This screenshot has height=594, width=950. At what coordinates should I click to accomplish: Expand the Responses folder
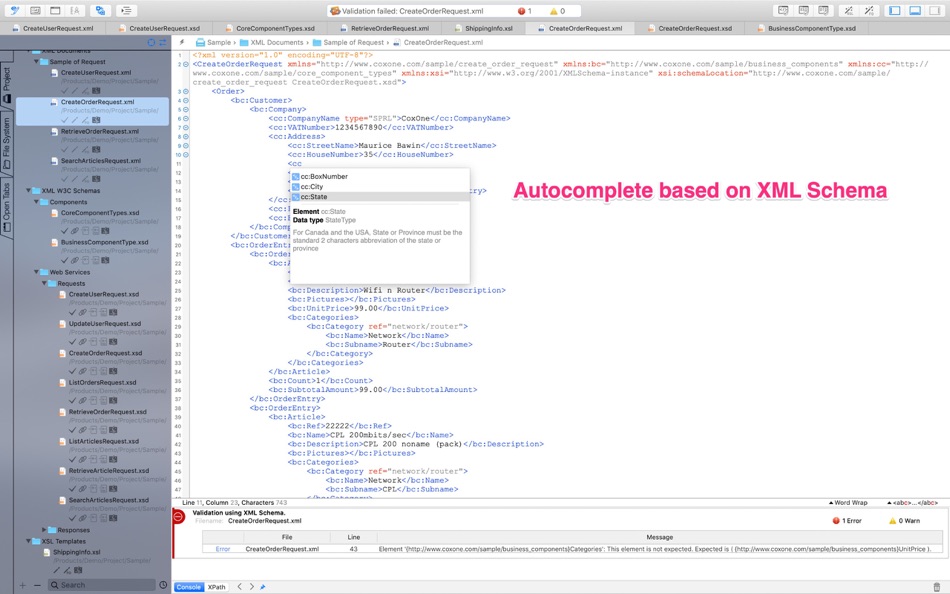click(x=44, y=530)
